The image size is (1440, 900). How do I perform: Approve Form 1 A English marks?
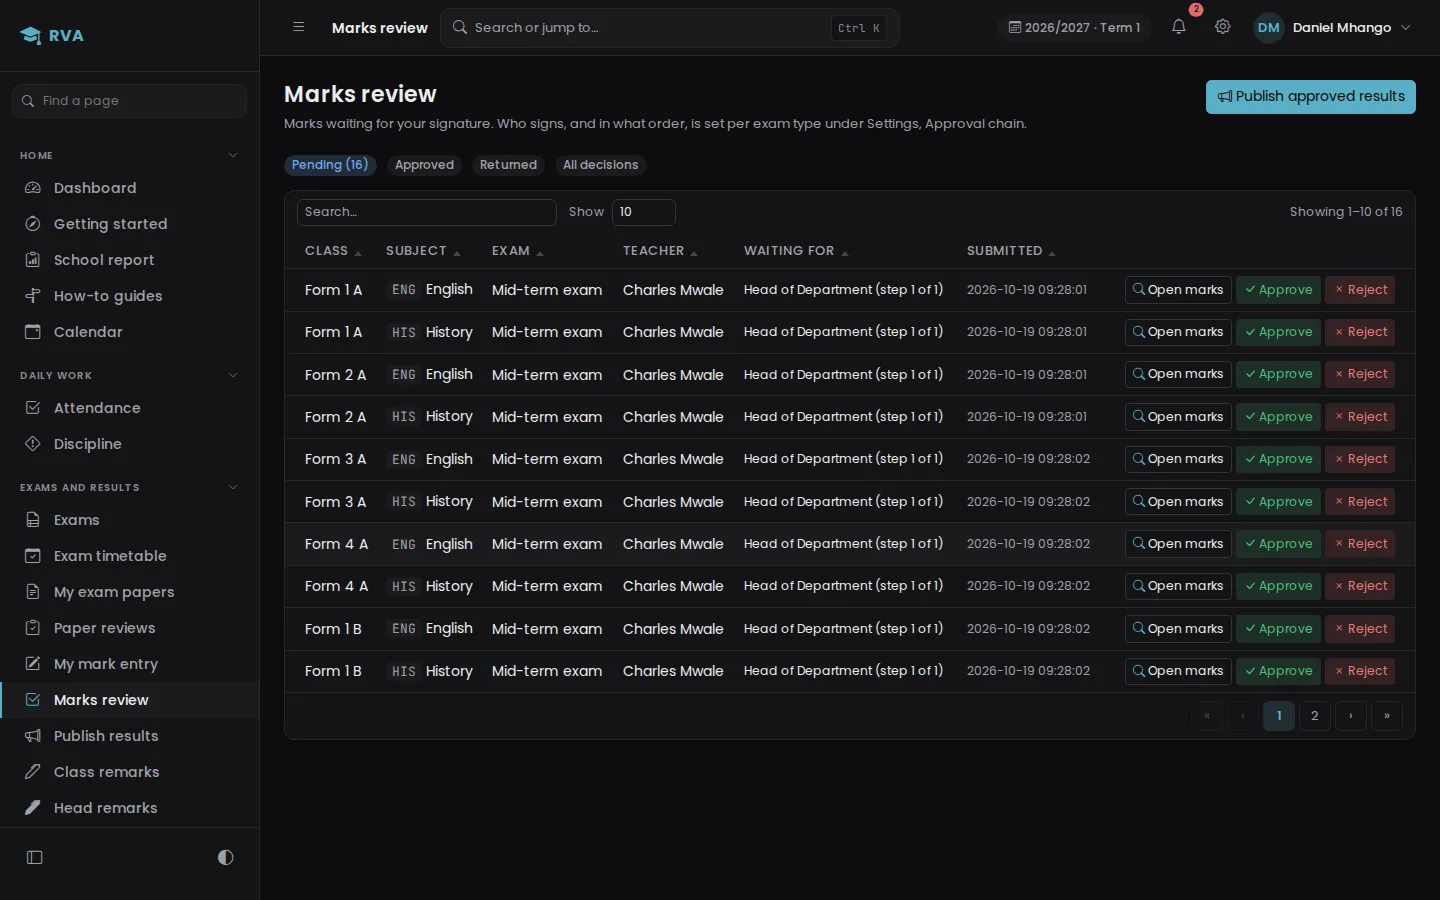pos(1278,290)
